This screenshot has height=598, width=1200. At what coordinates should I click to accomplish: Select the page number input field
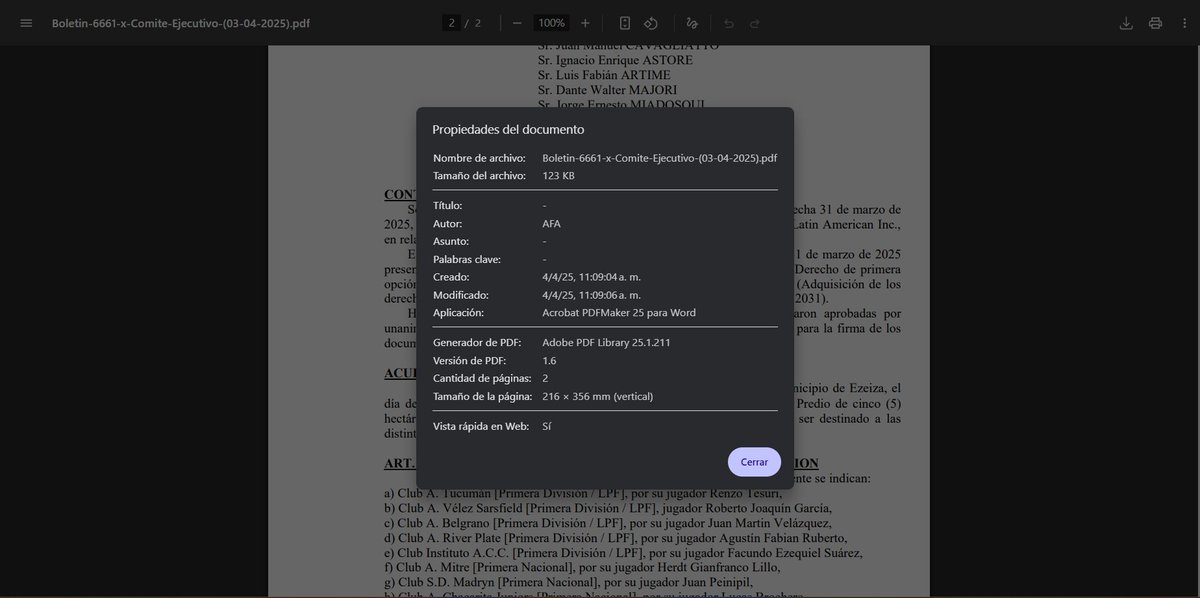point(452,23)
